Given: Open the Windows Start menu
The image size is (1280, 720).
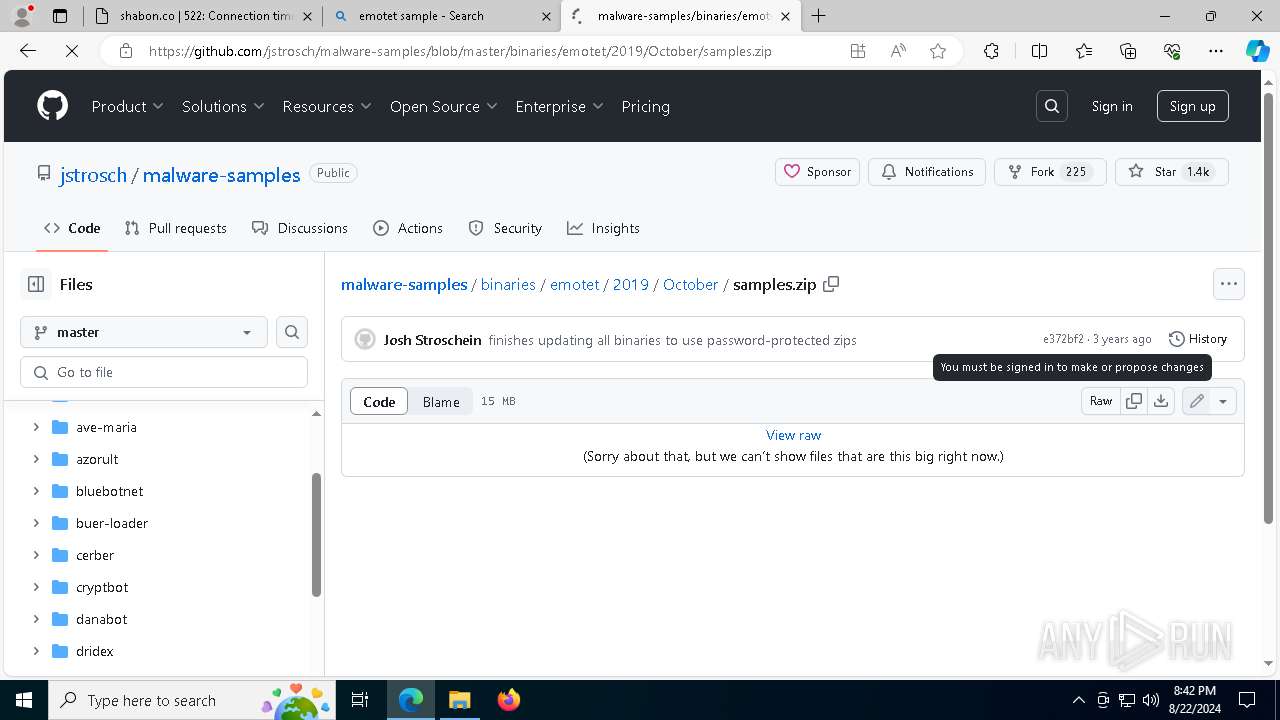Looking at the screenshot, I should [x=24, y=700].
